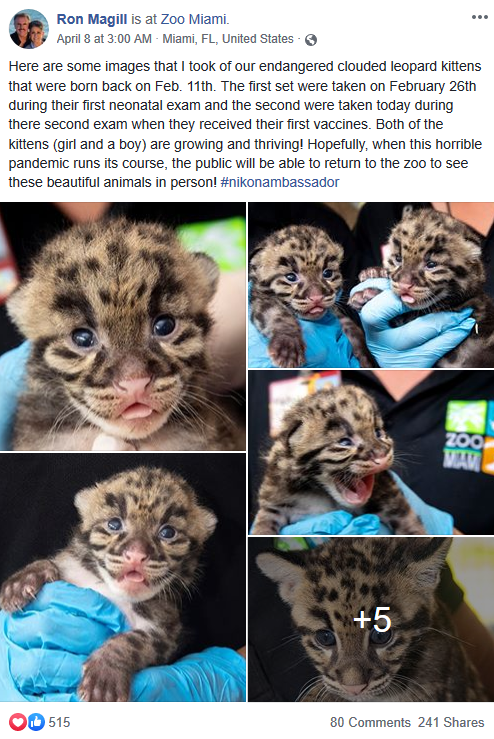
Task: Open the kitten held in blue gloves photo
Action: pyautogui.click(x=123, y=577)
